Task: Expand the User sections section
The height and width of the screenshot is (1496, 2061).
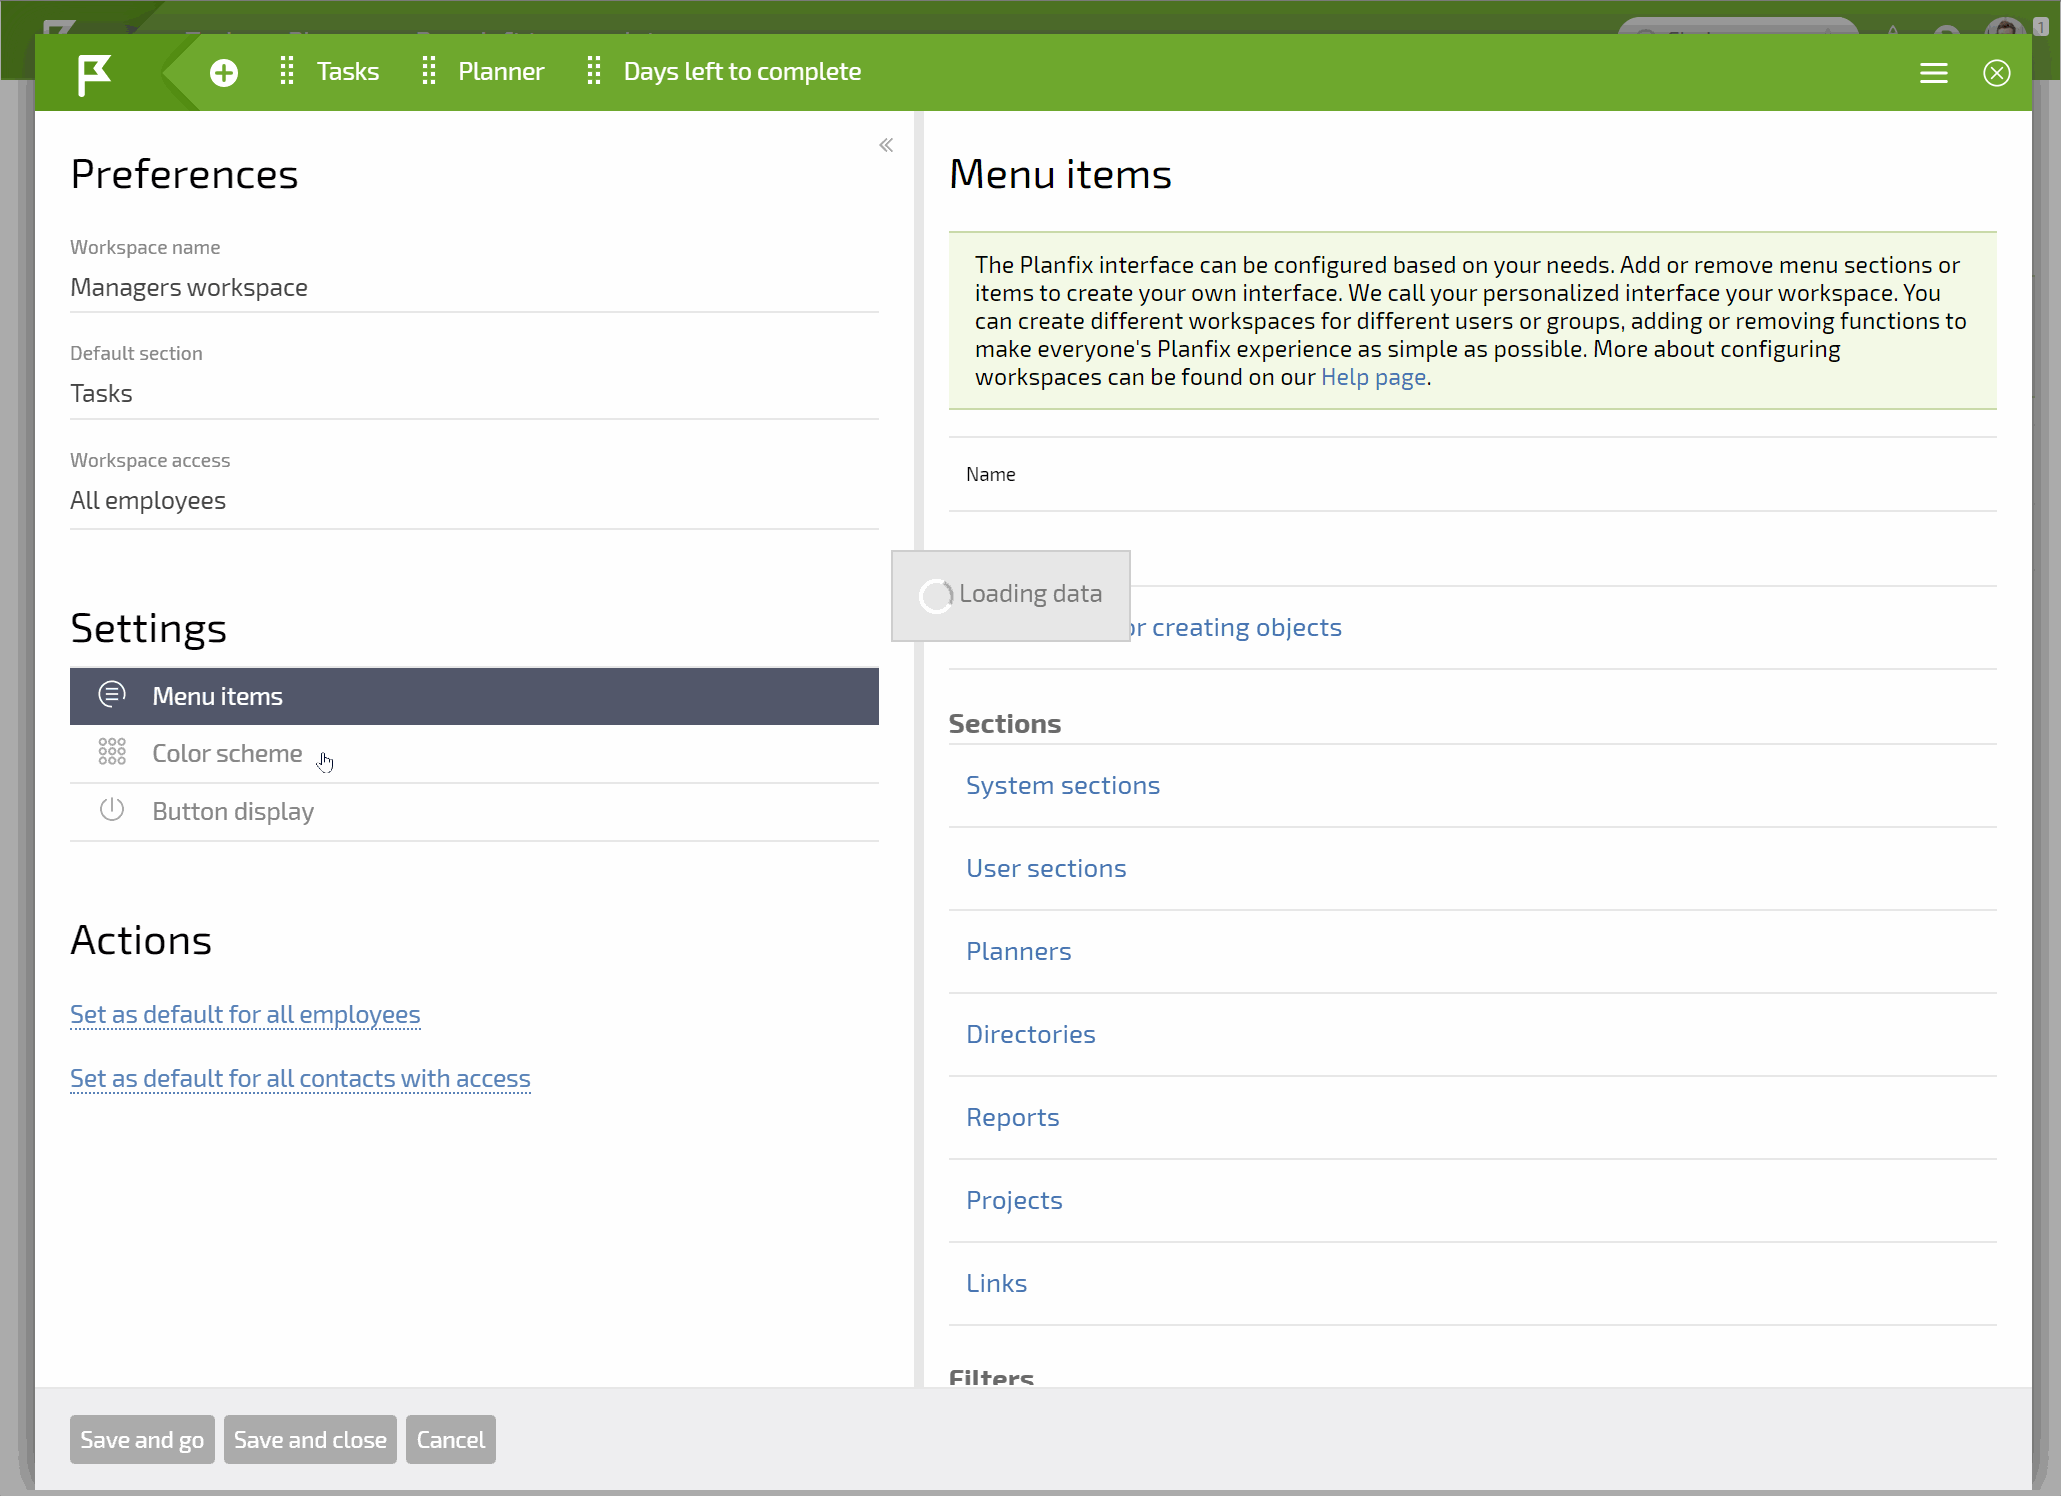Action: pos(1047,867)
